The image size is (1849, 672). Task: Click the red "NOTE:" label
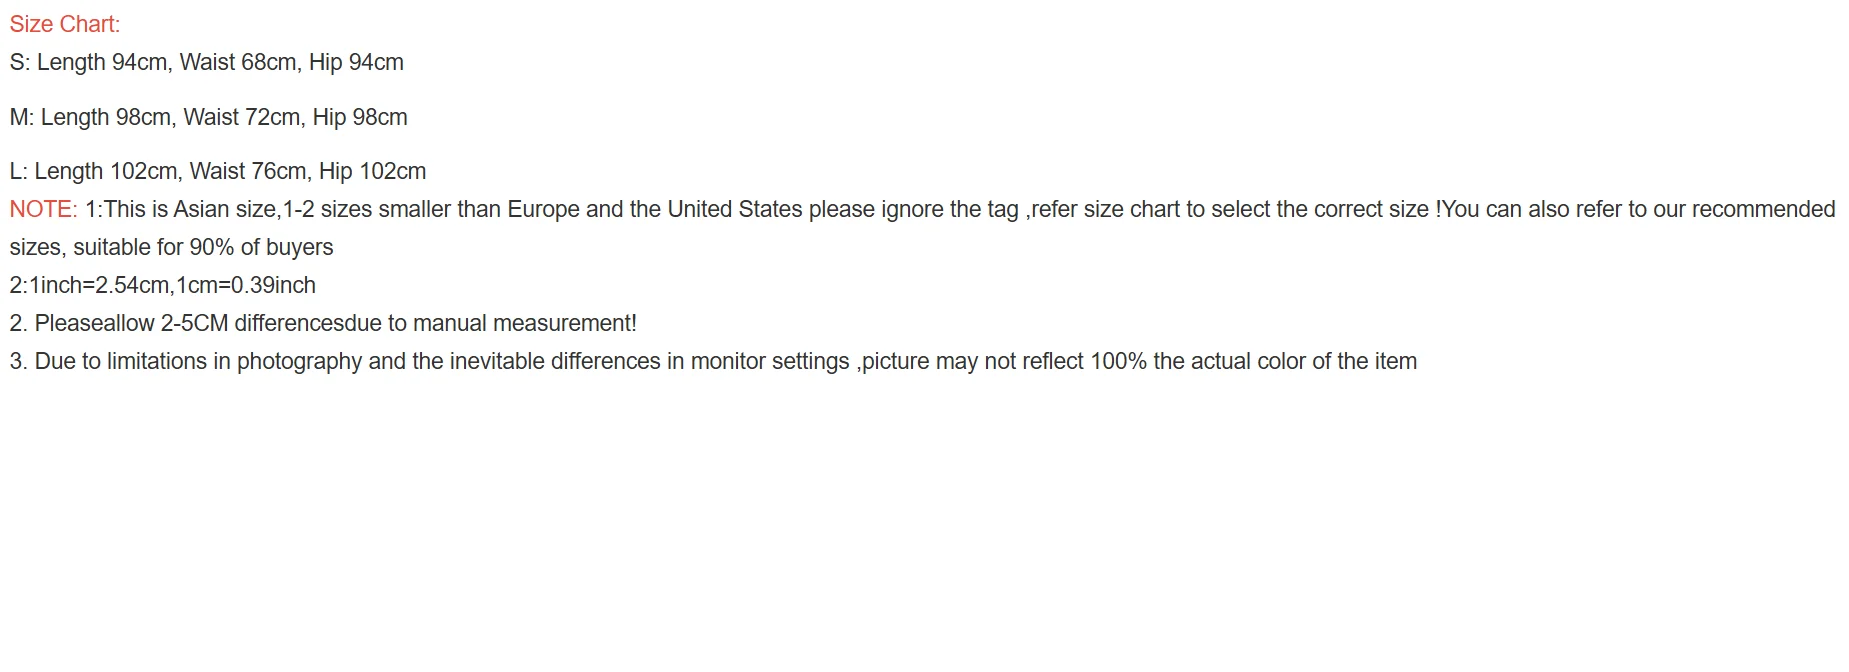[x=43, y=209]
